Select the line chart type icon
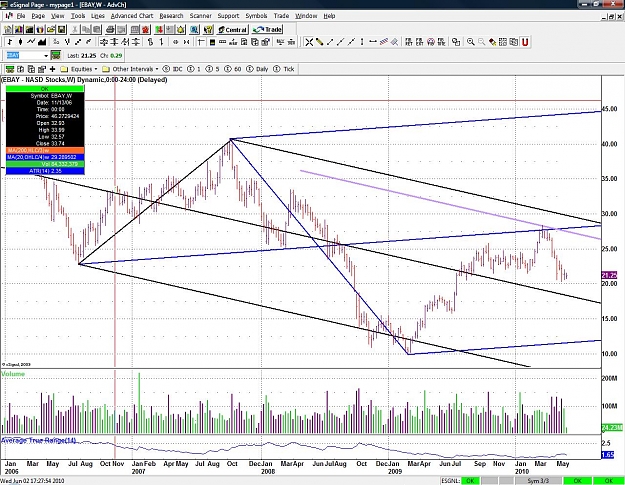 click(x=31, y=42)
